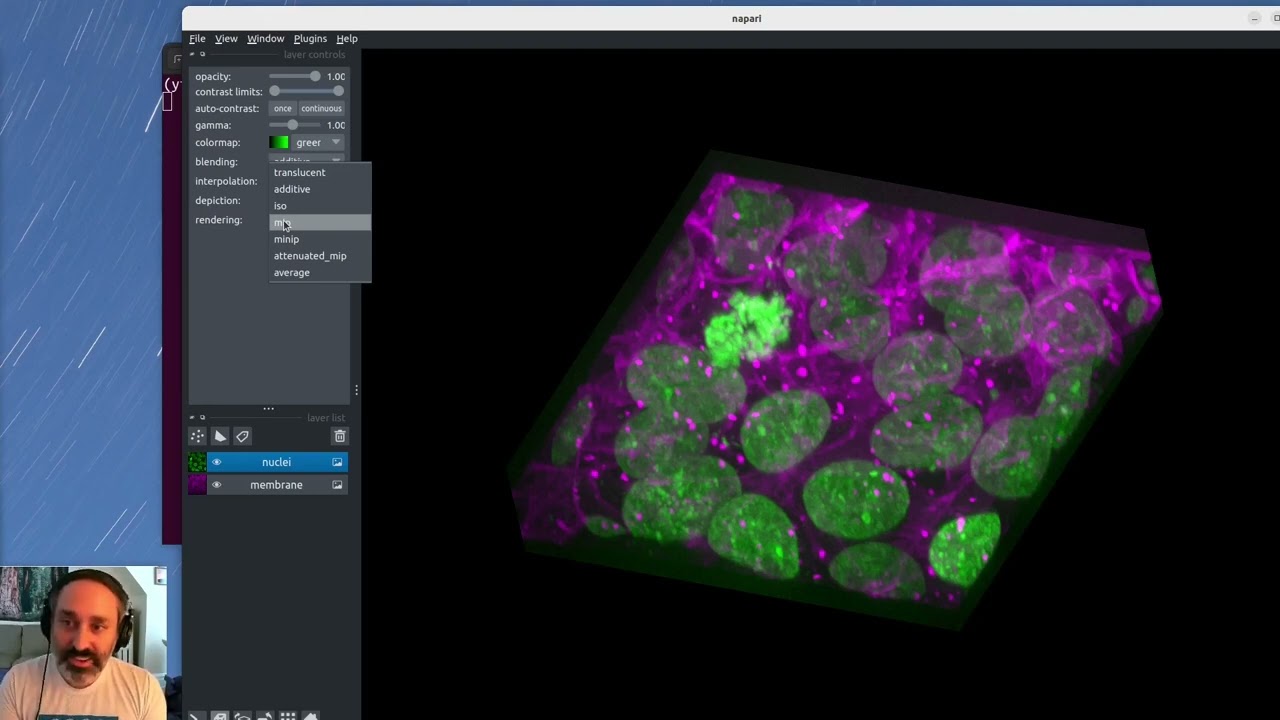This screenshot has height=720, width=1280.
Task: Toggle the 2D/3D display cube icon
Action: click(x=219, y=716)
